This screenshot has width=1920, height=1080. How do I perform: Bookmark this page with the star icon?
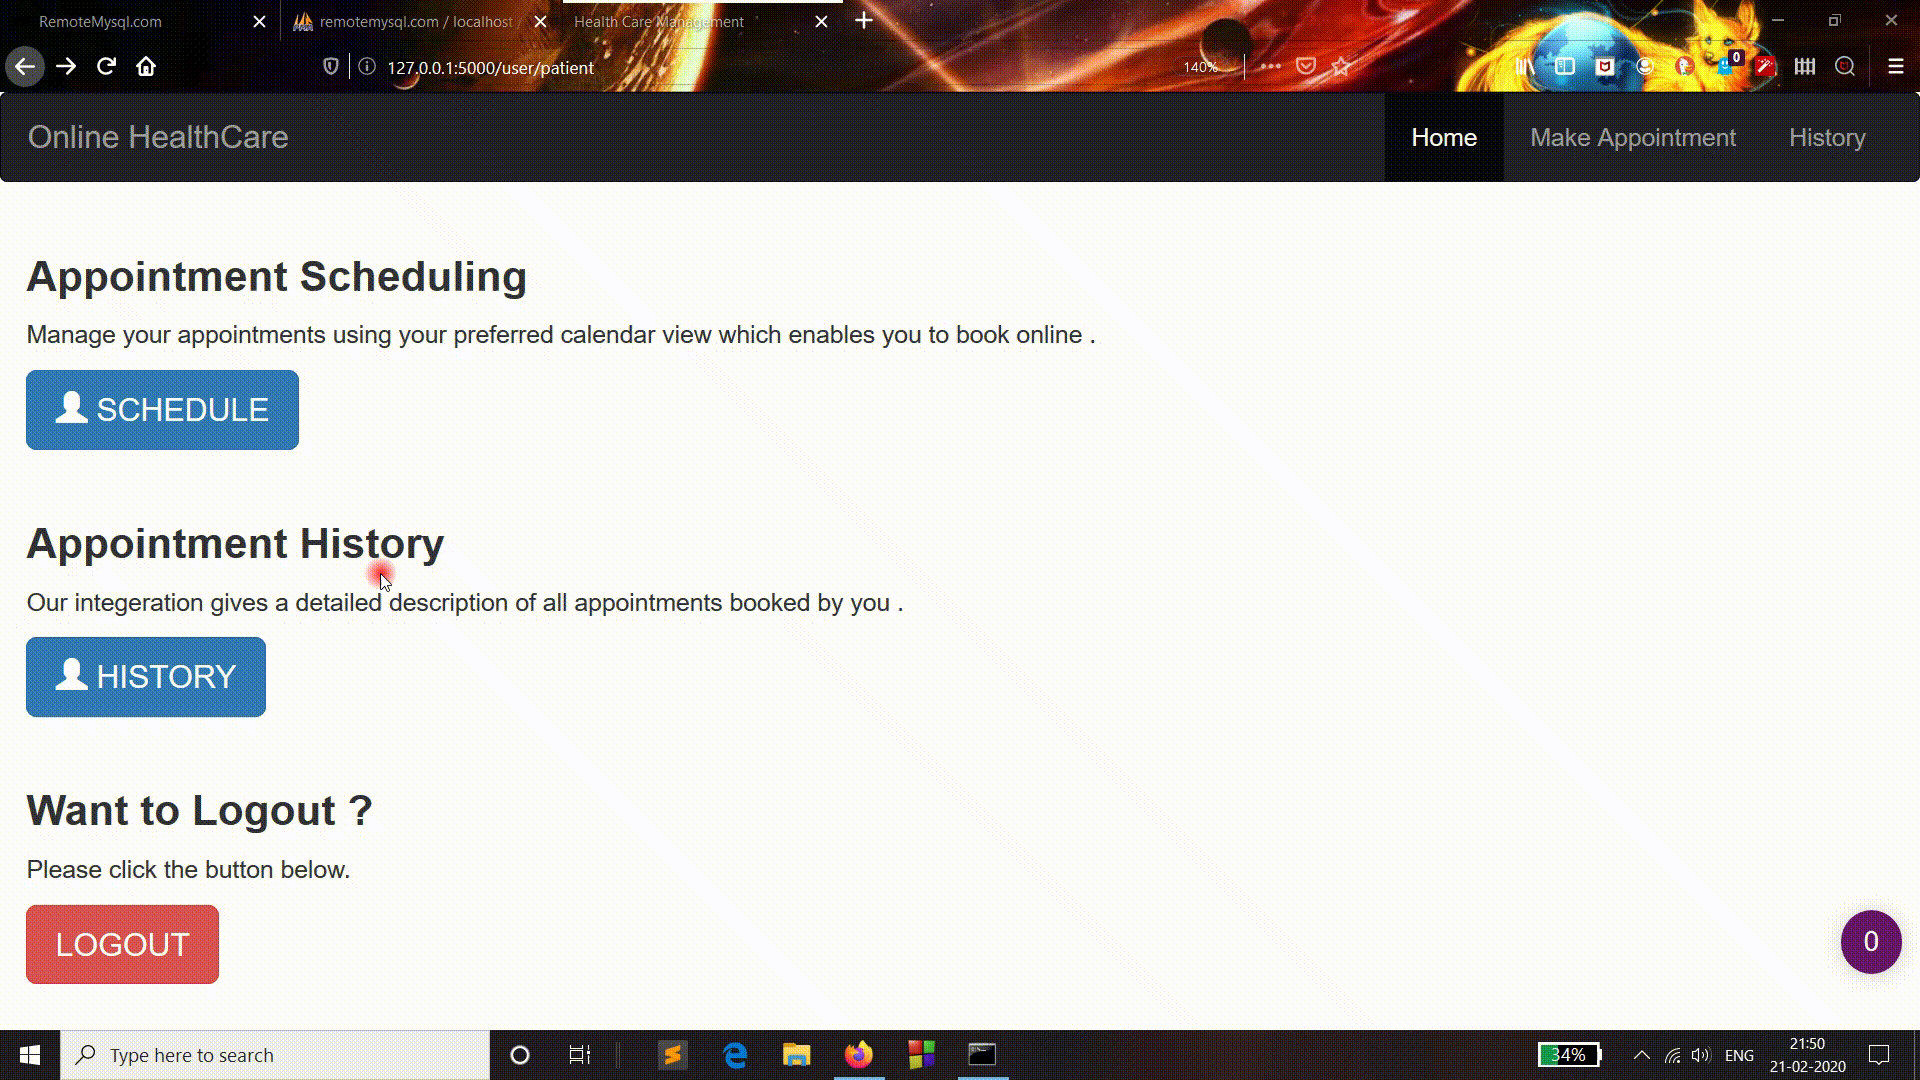tap(1341, 67)
